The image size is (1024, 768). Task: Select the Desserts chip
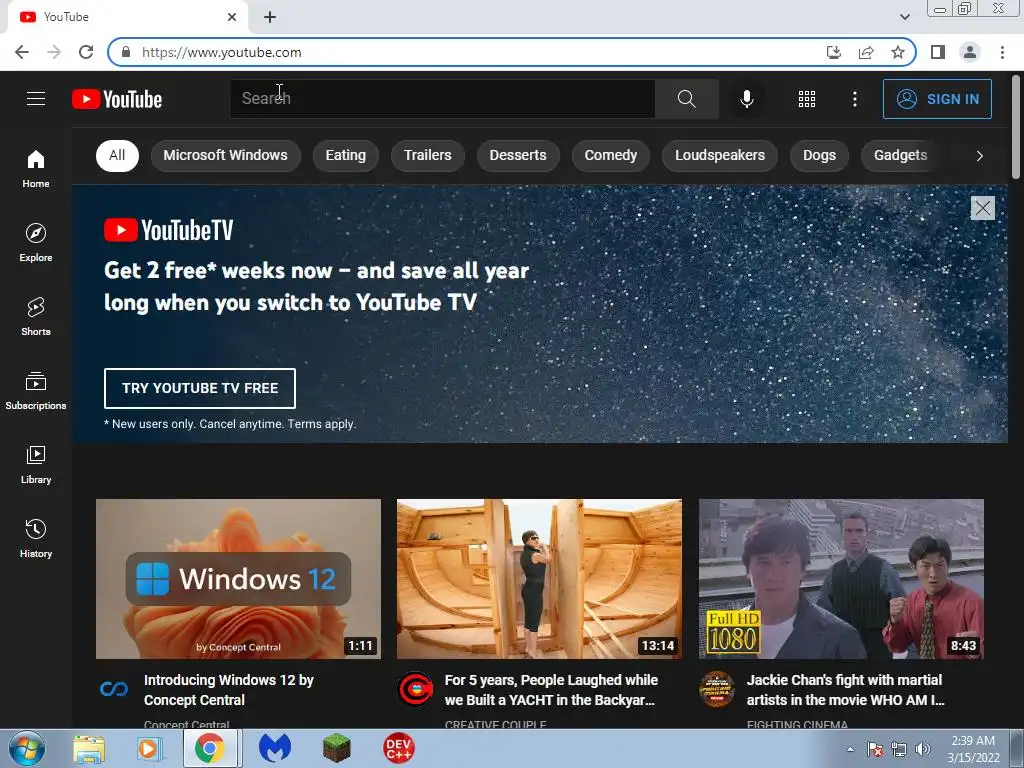tap(518, 155)
